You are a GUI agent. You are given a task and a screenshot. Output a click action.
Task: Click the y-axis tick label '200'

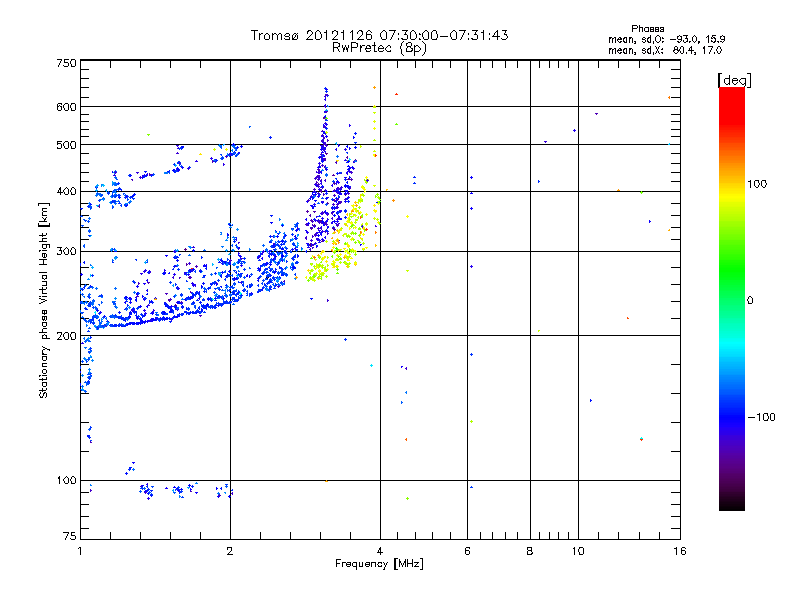[66, 336]
